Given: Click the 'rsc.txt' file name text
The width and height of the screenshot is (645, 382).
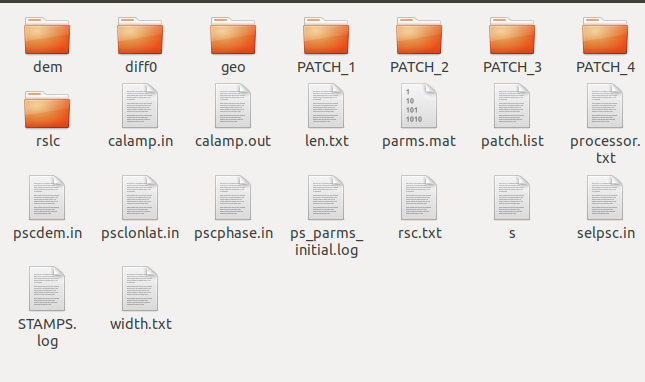Looking at the screenshot, I should pos(420,233).
